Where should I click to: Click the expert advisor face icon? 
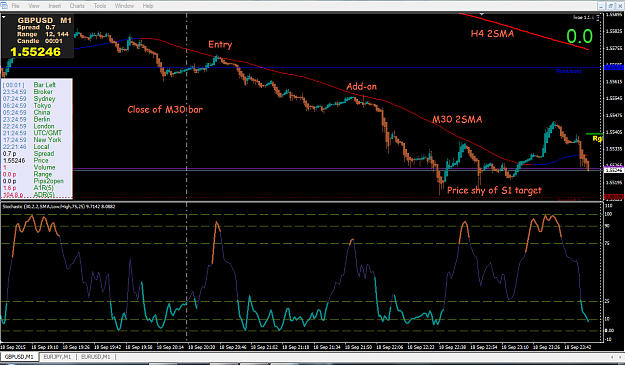tap(597, 18)
